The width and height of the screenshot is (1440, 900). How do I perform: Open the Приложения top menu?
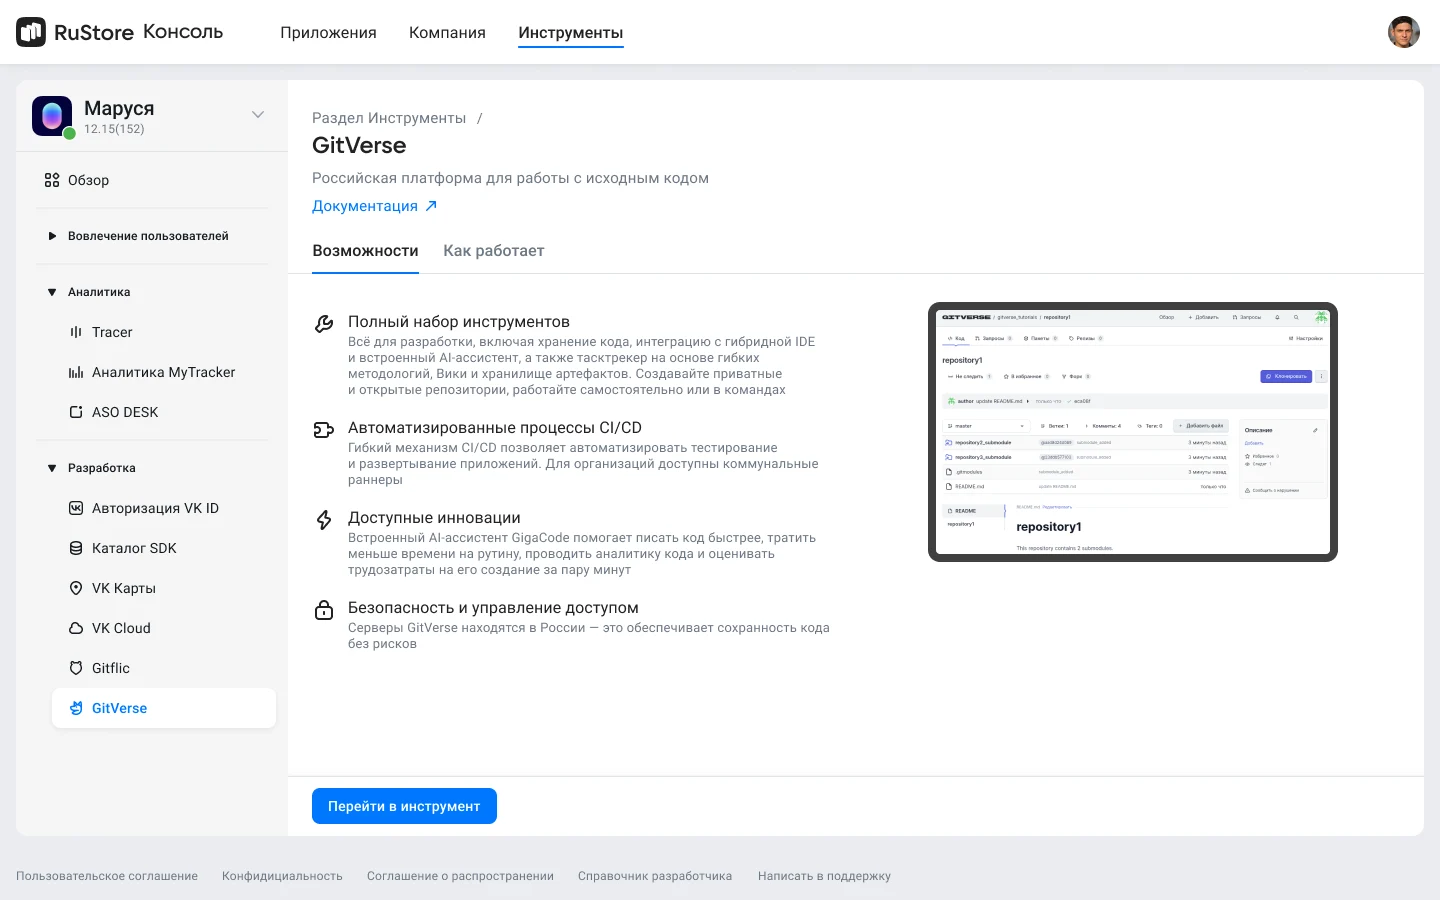[x=328, y=32]
